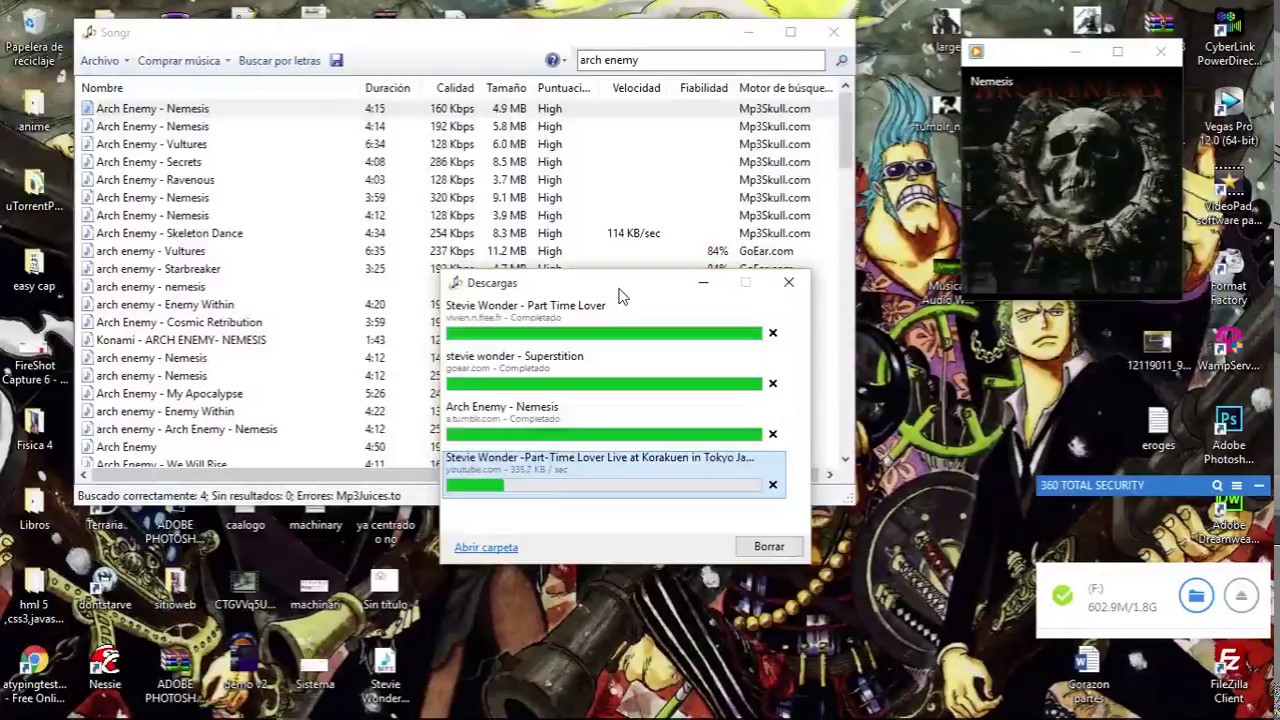1280x720 pixels.
Task: Click Buscar por letras in the Songr toolbar
Action: click(x=279, y=61)
